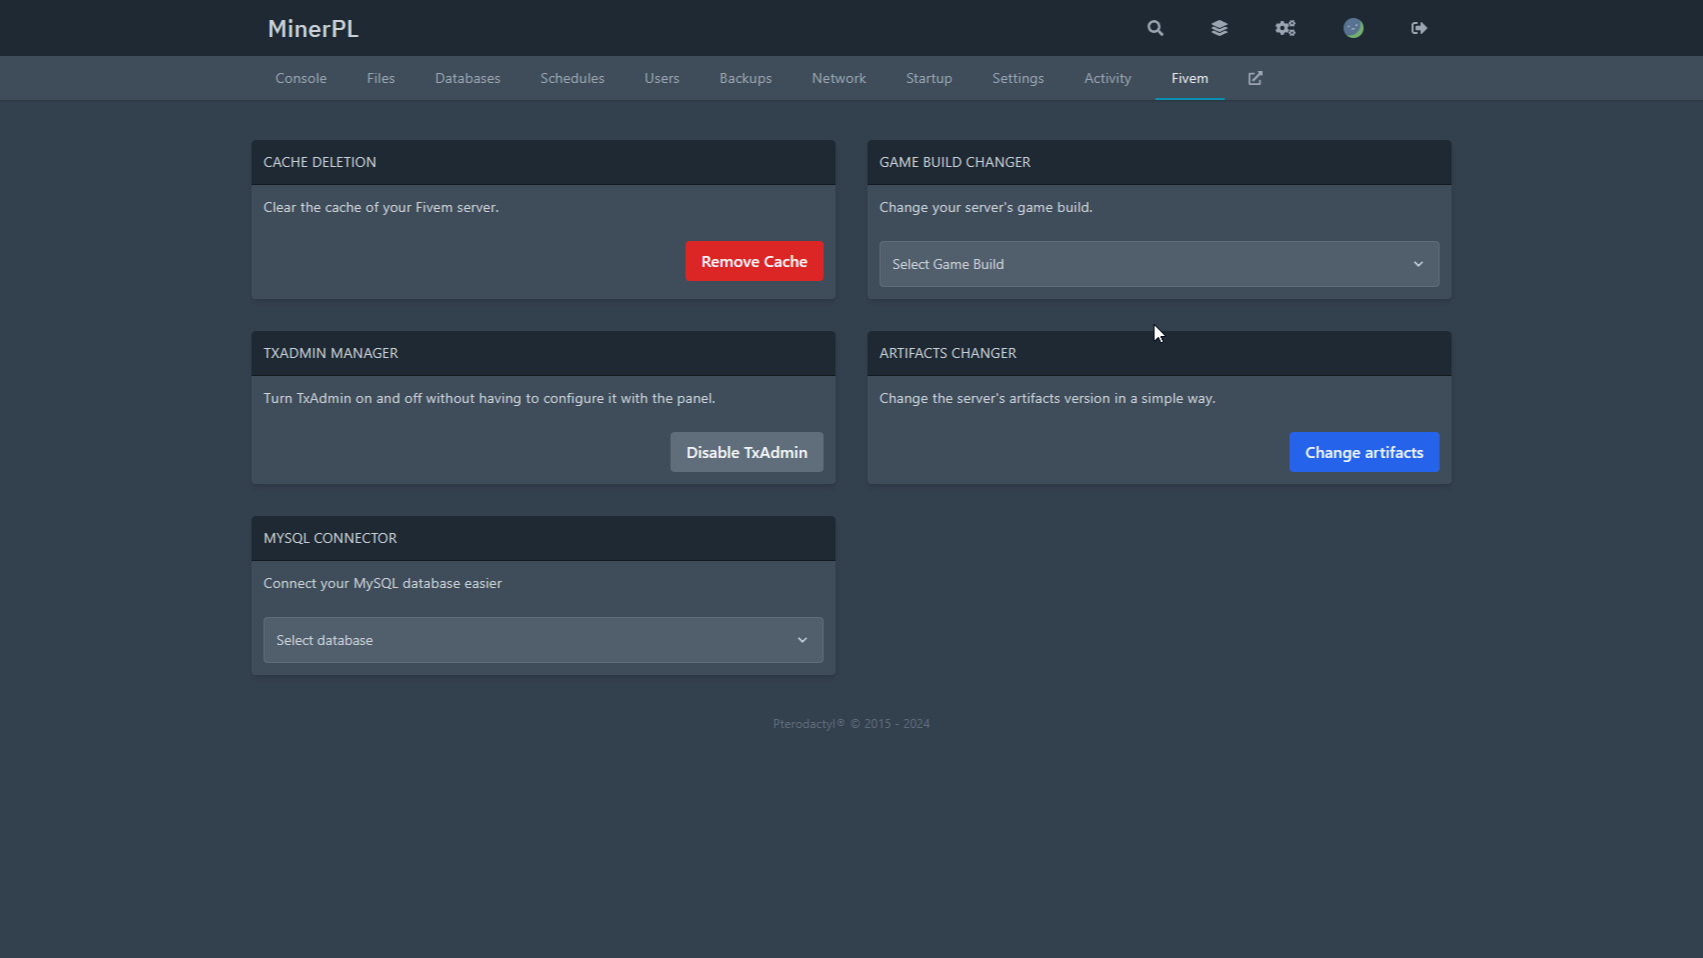Expand the Select Game Build dropdown

click(x=1158, y=264)
